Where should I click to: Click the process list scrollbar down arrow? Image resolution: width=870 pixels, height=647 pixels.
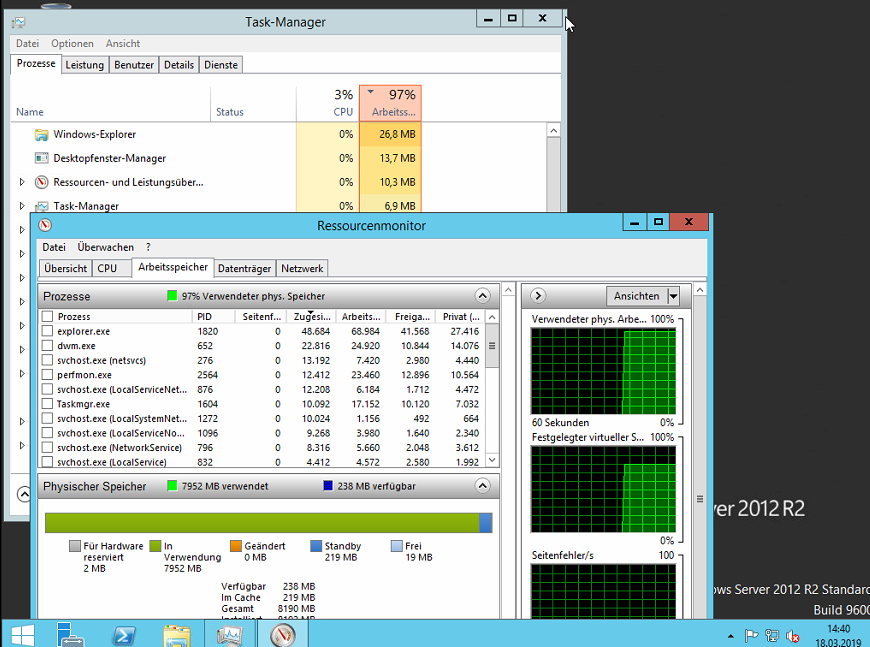click(492, 461)
